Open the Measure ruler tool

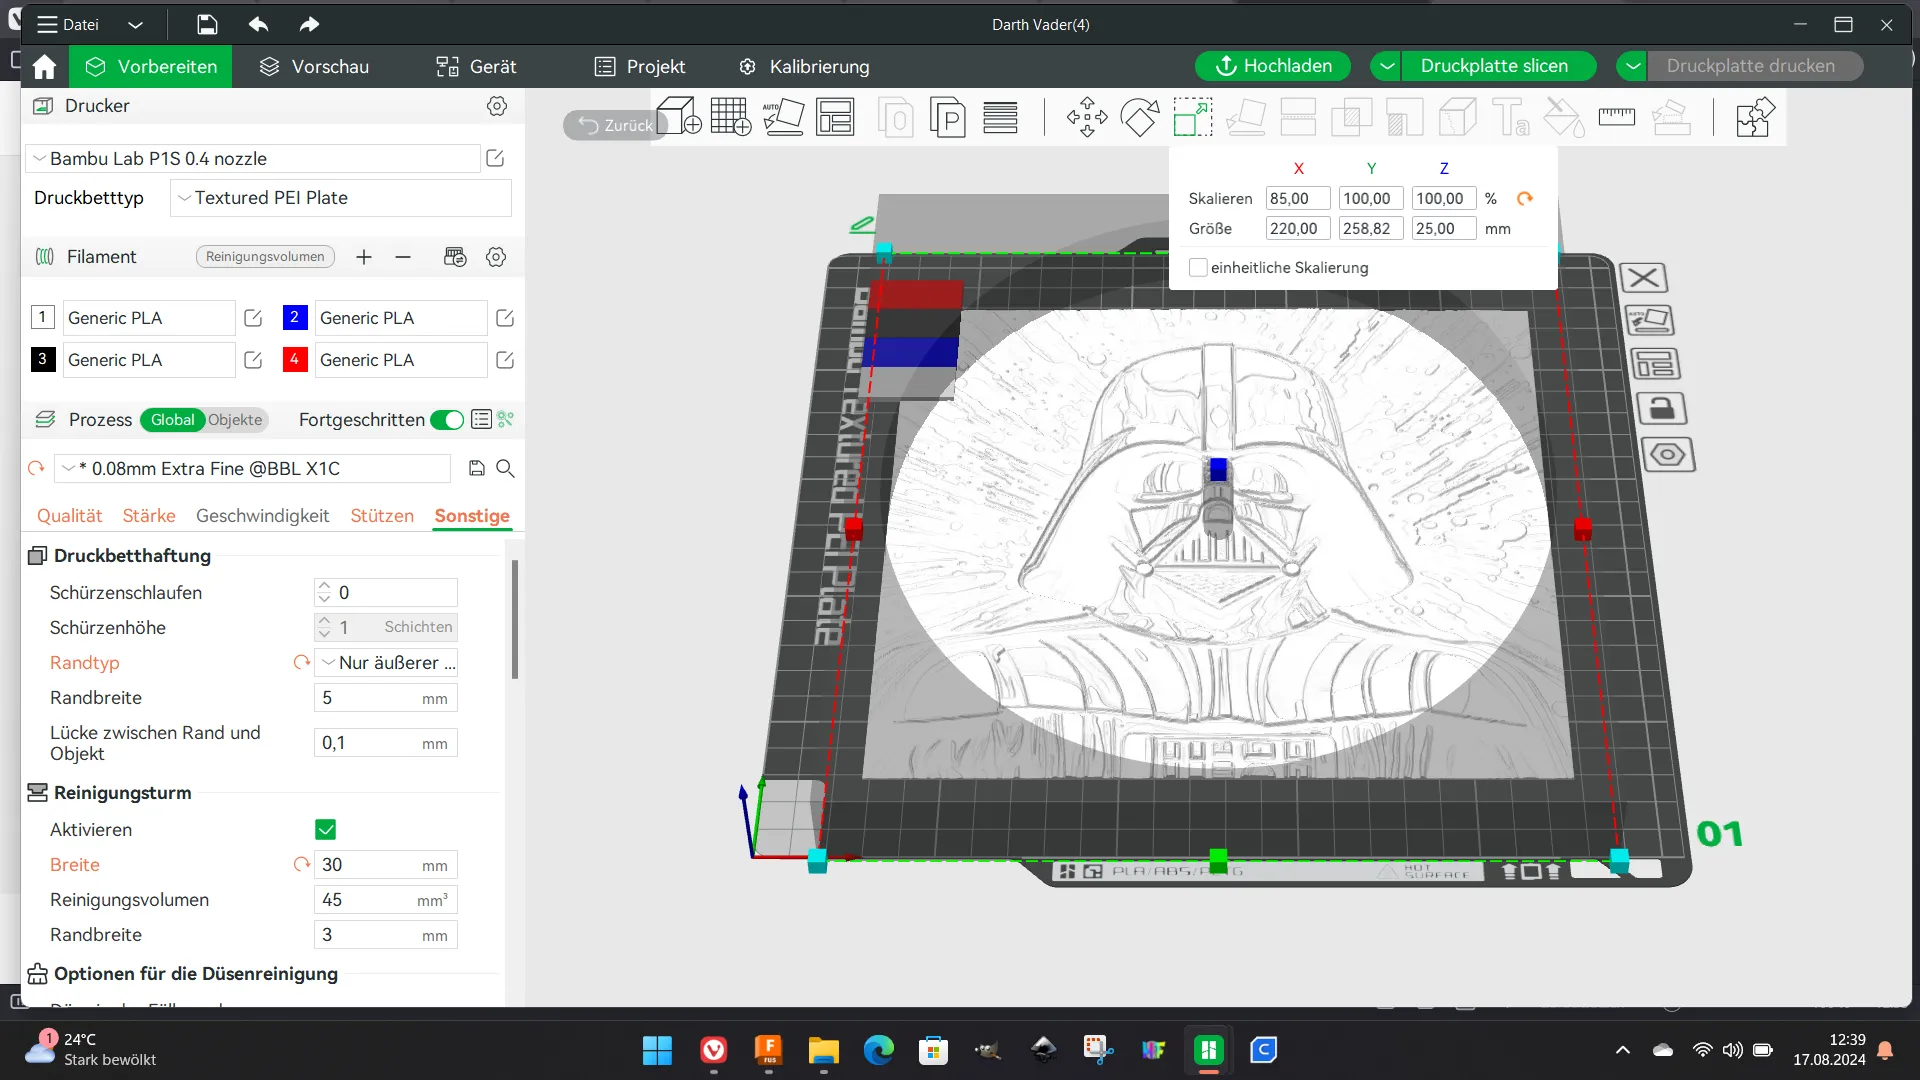tap(1616, 117)
